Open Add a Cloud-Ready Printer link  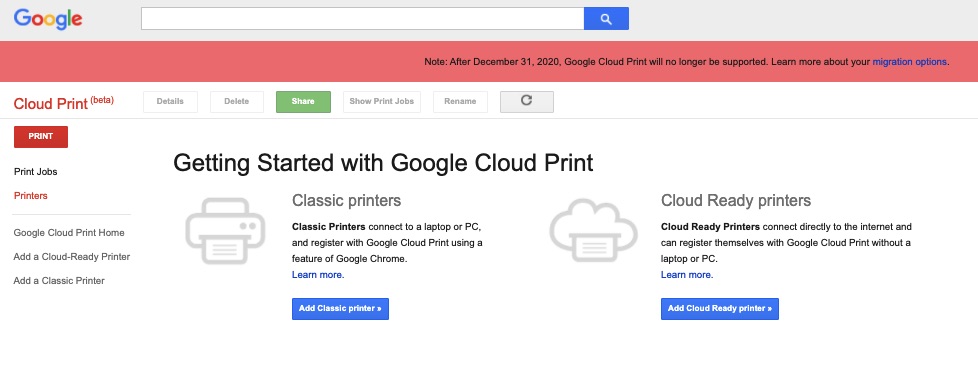(x=72, y=257)
